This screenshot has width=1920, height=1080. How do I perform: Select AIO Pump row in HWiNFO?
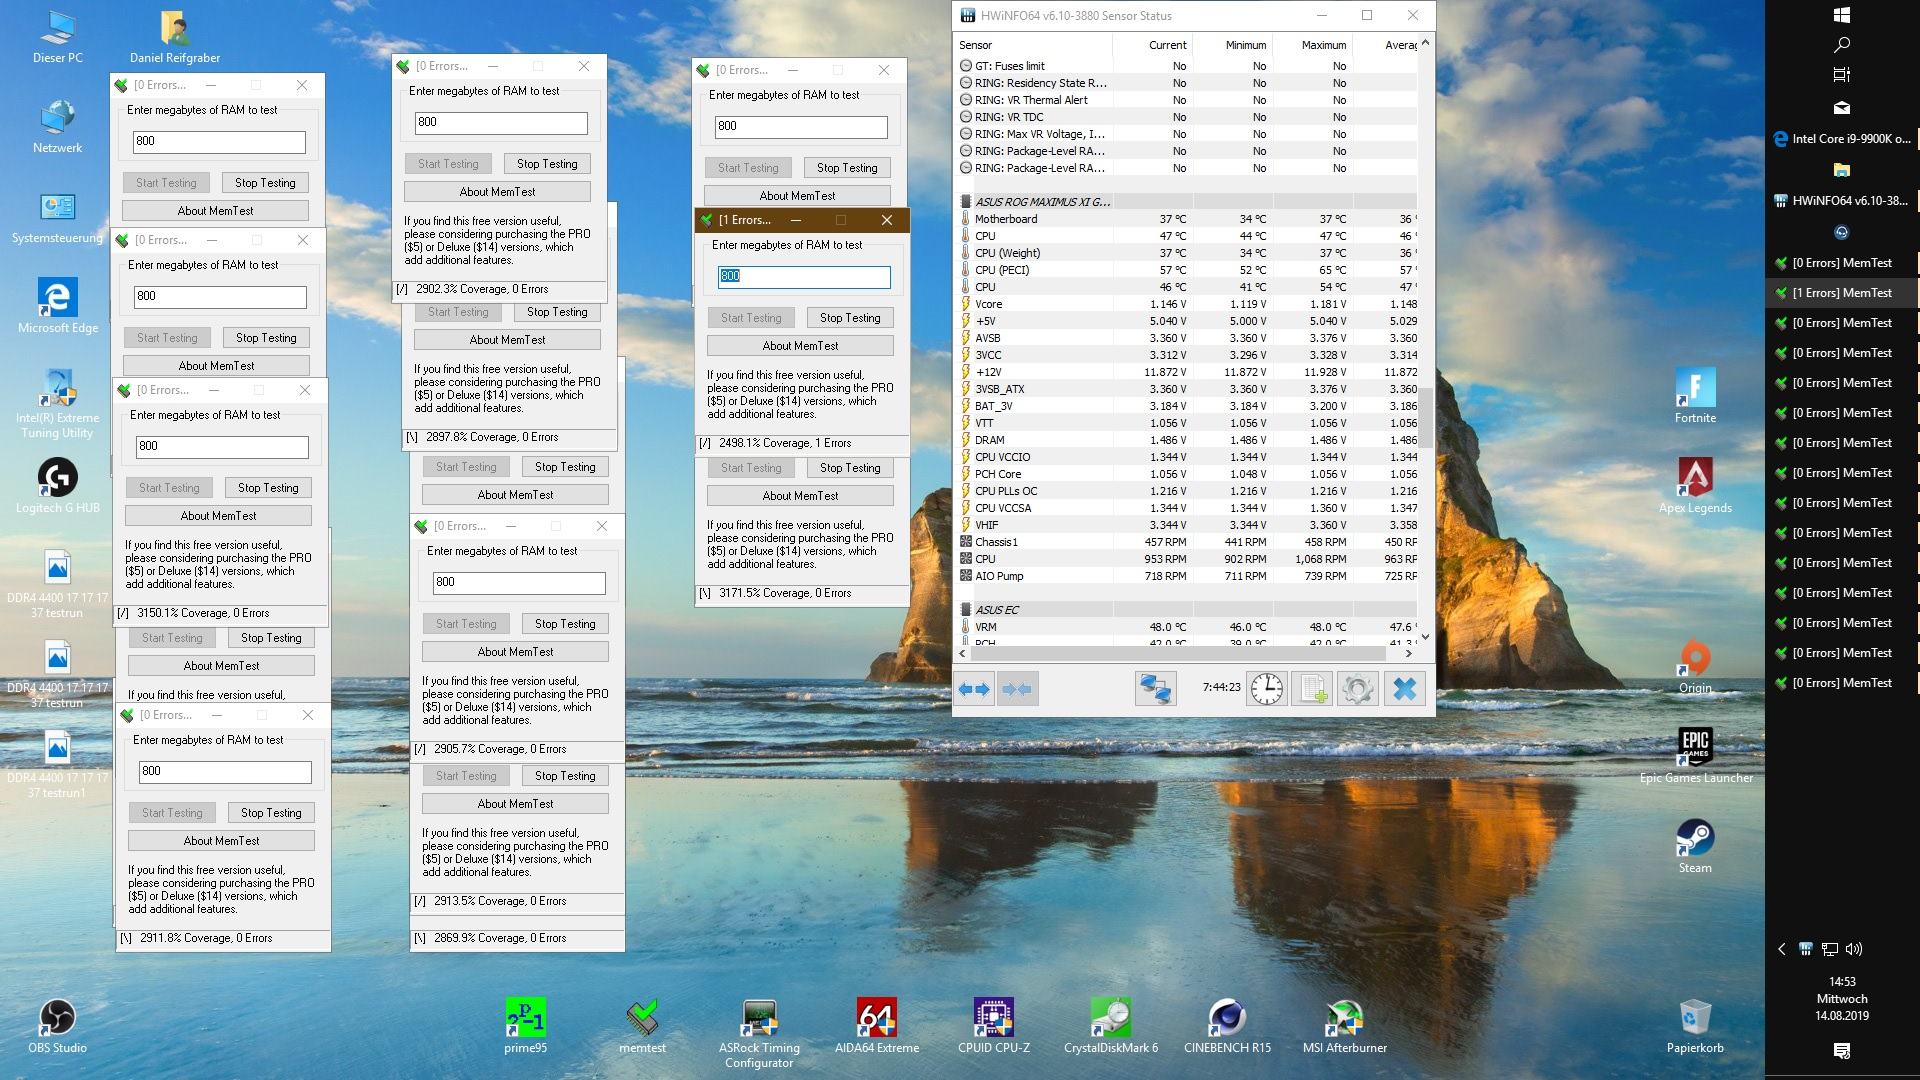point(1187,576)
